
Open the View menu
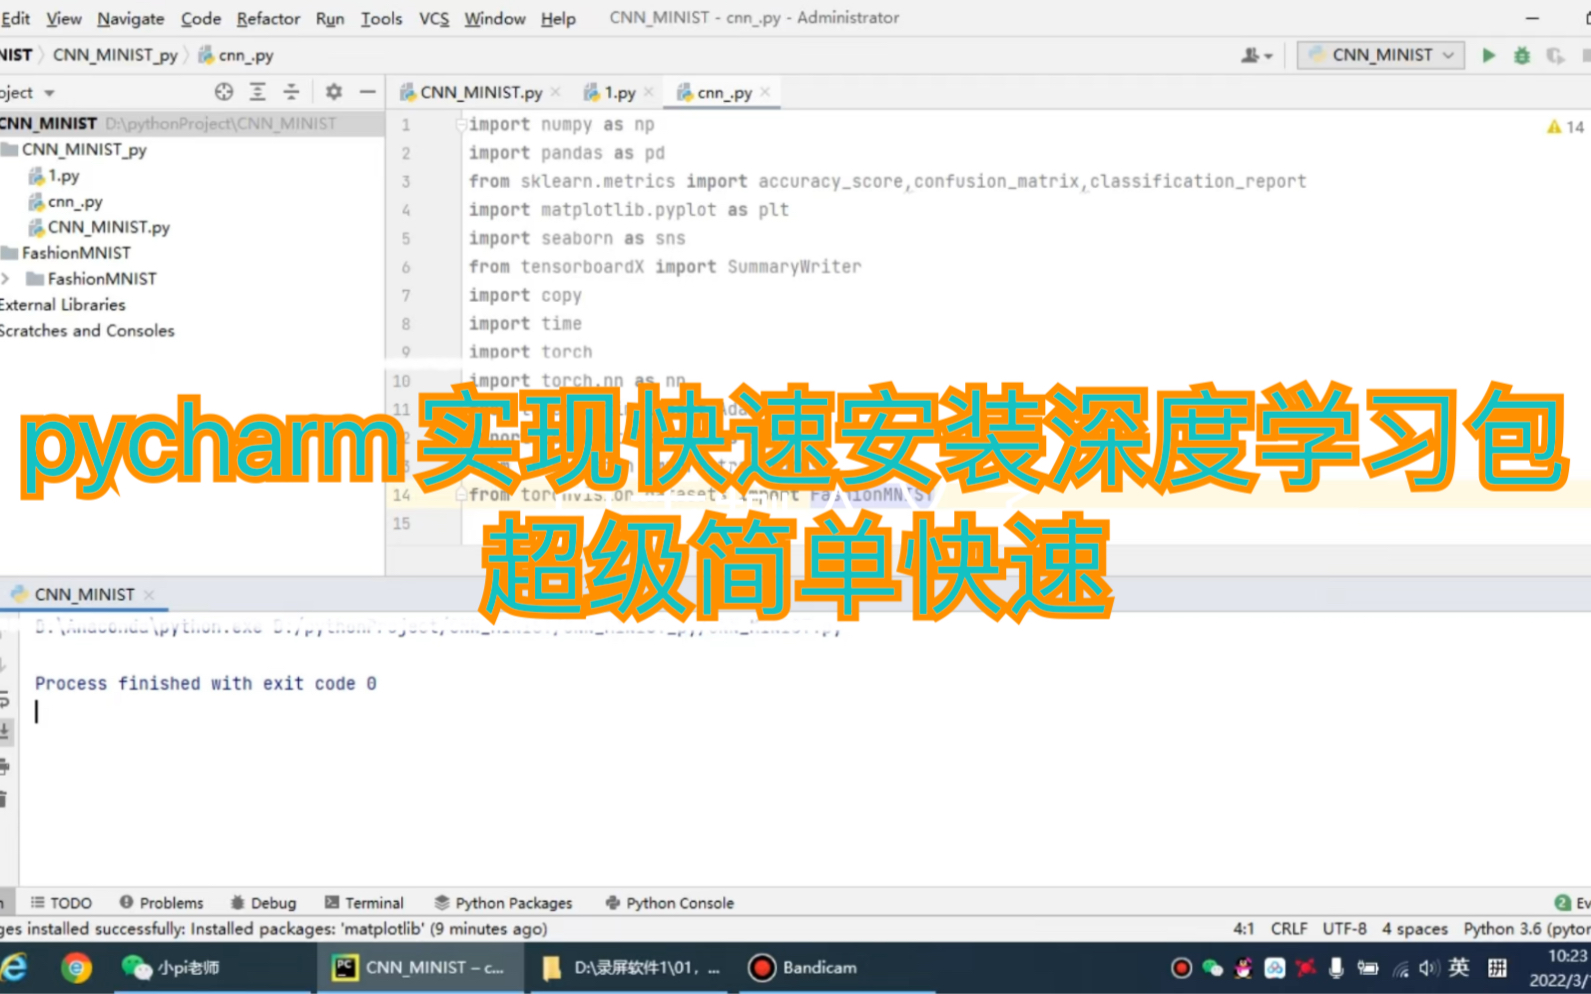pyautogui.click(x=64, y=18)
